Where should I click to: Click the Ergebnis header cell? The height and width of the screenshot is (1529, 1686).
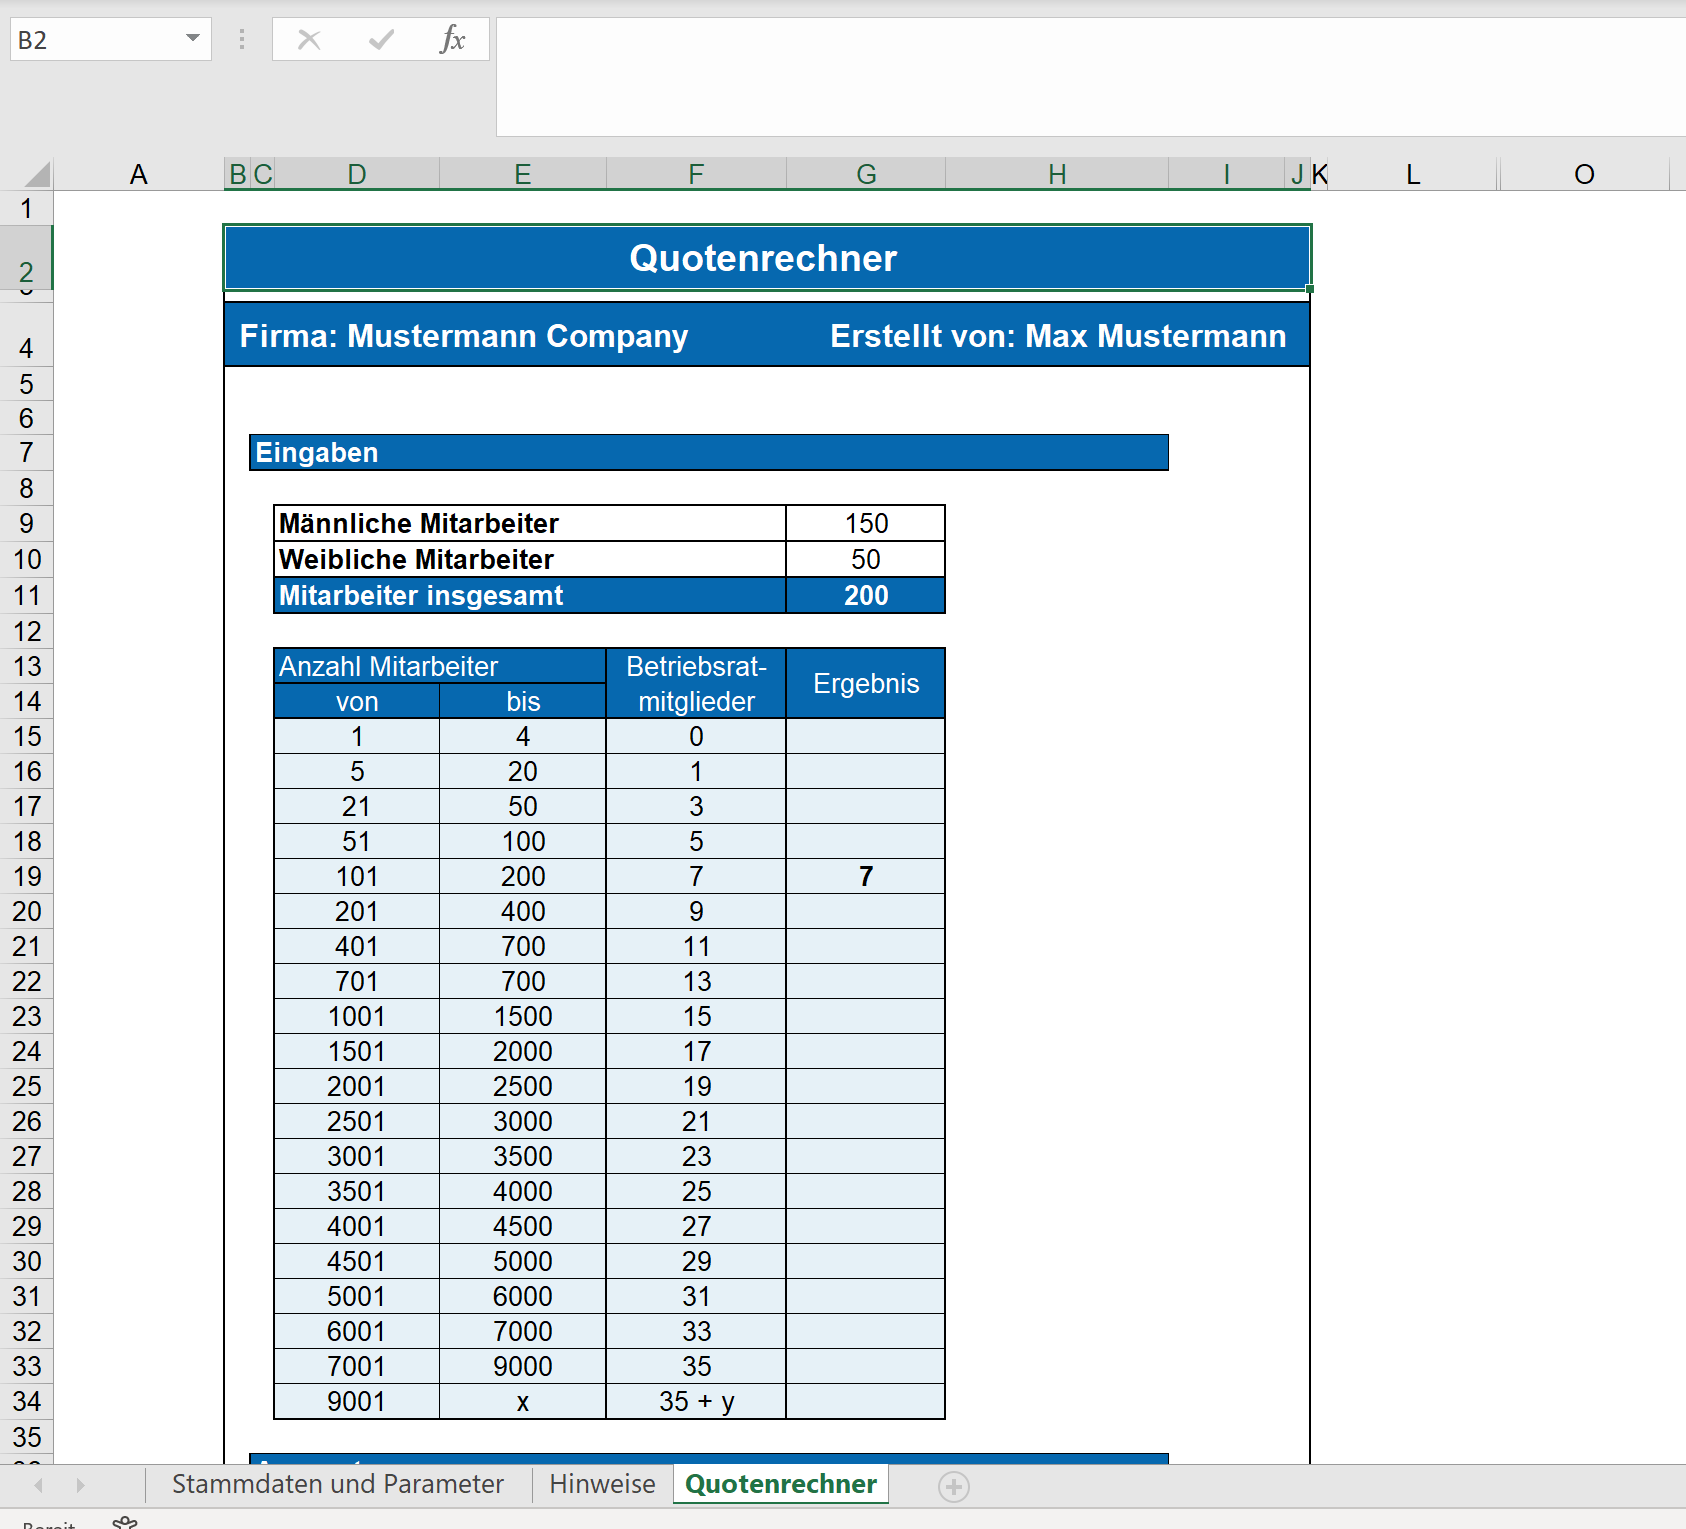[866, 684]
